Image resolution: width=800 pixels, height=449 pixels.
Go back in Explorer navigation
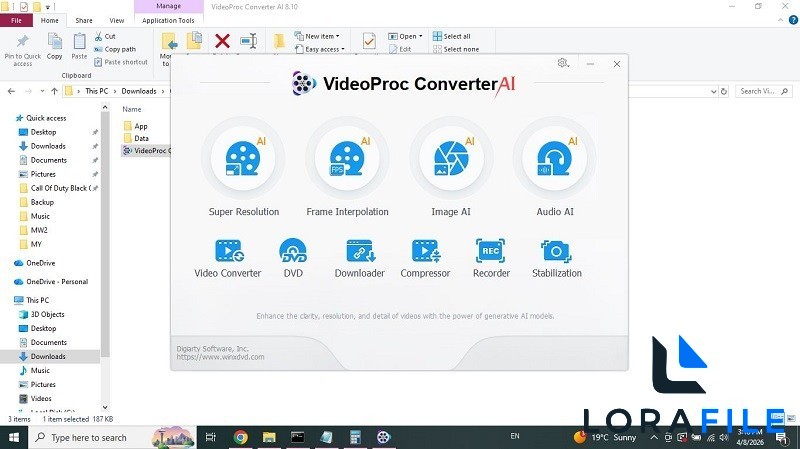[x=11, y=91]
